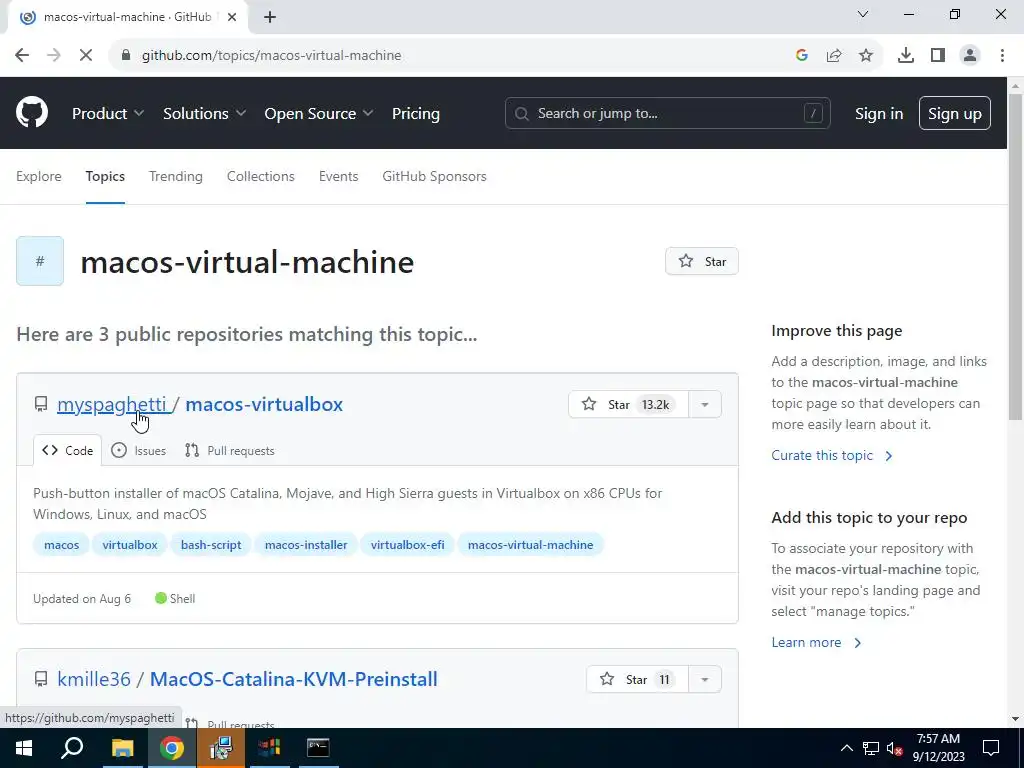Click the macos-installer topic tag
Screen dimensions: 1024x768
[306, 545]
